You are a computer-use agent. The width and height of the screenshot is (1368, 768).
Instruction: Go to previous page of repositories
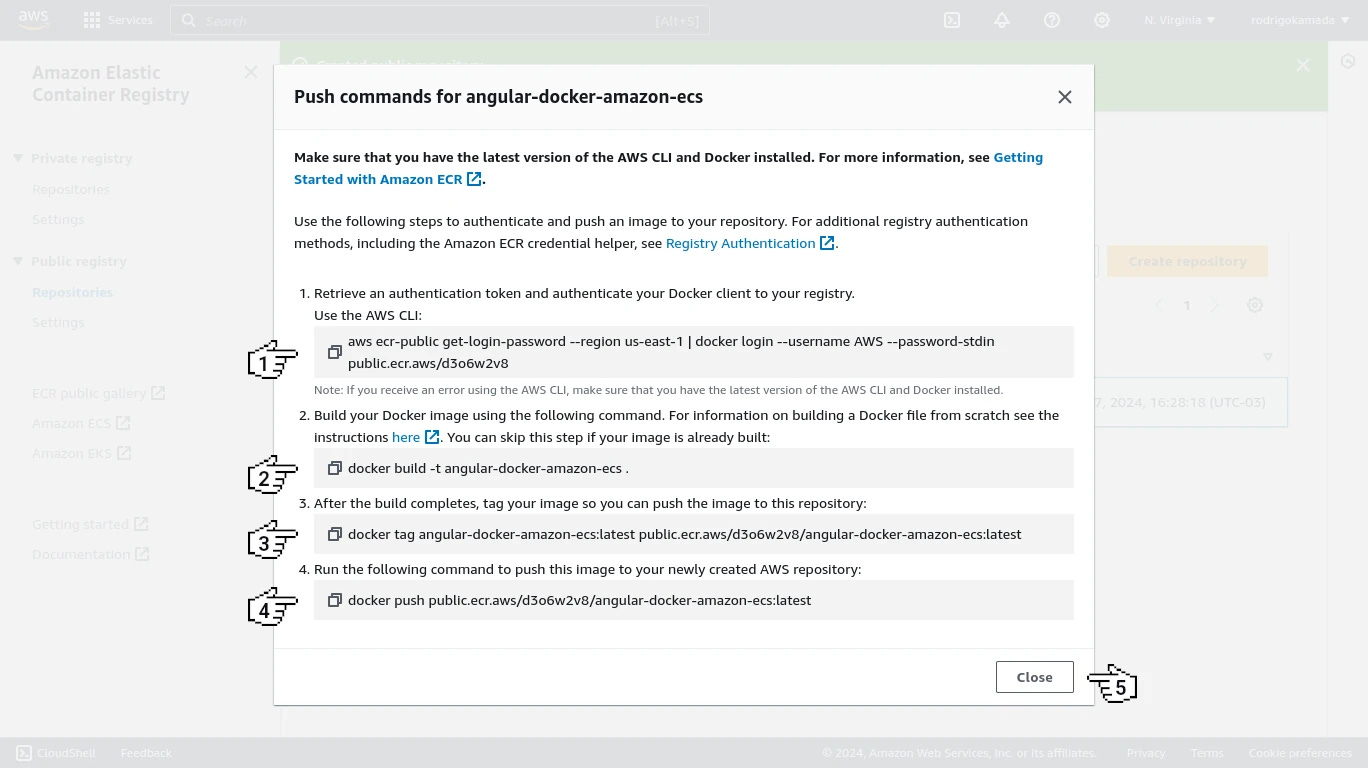tap(1159, 305)
